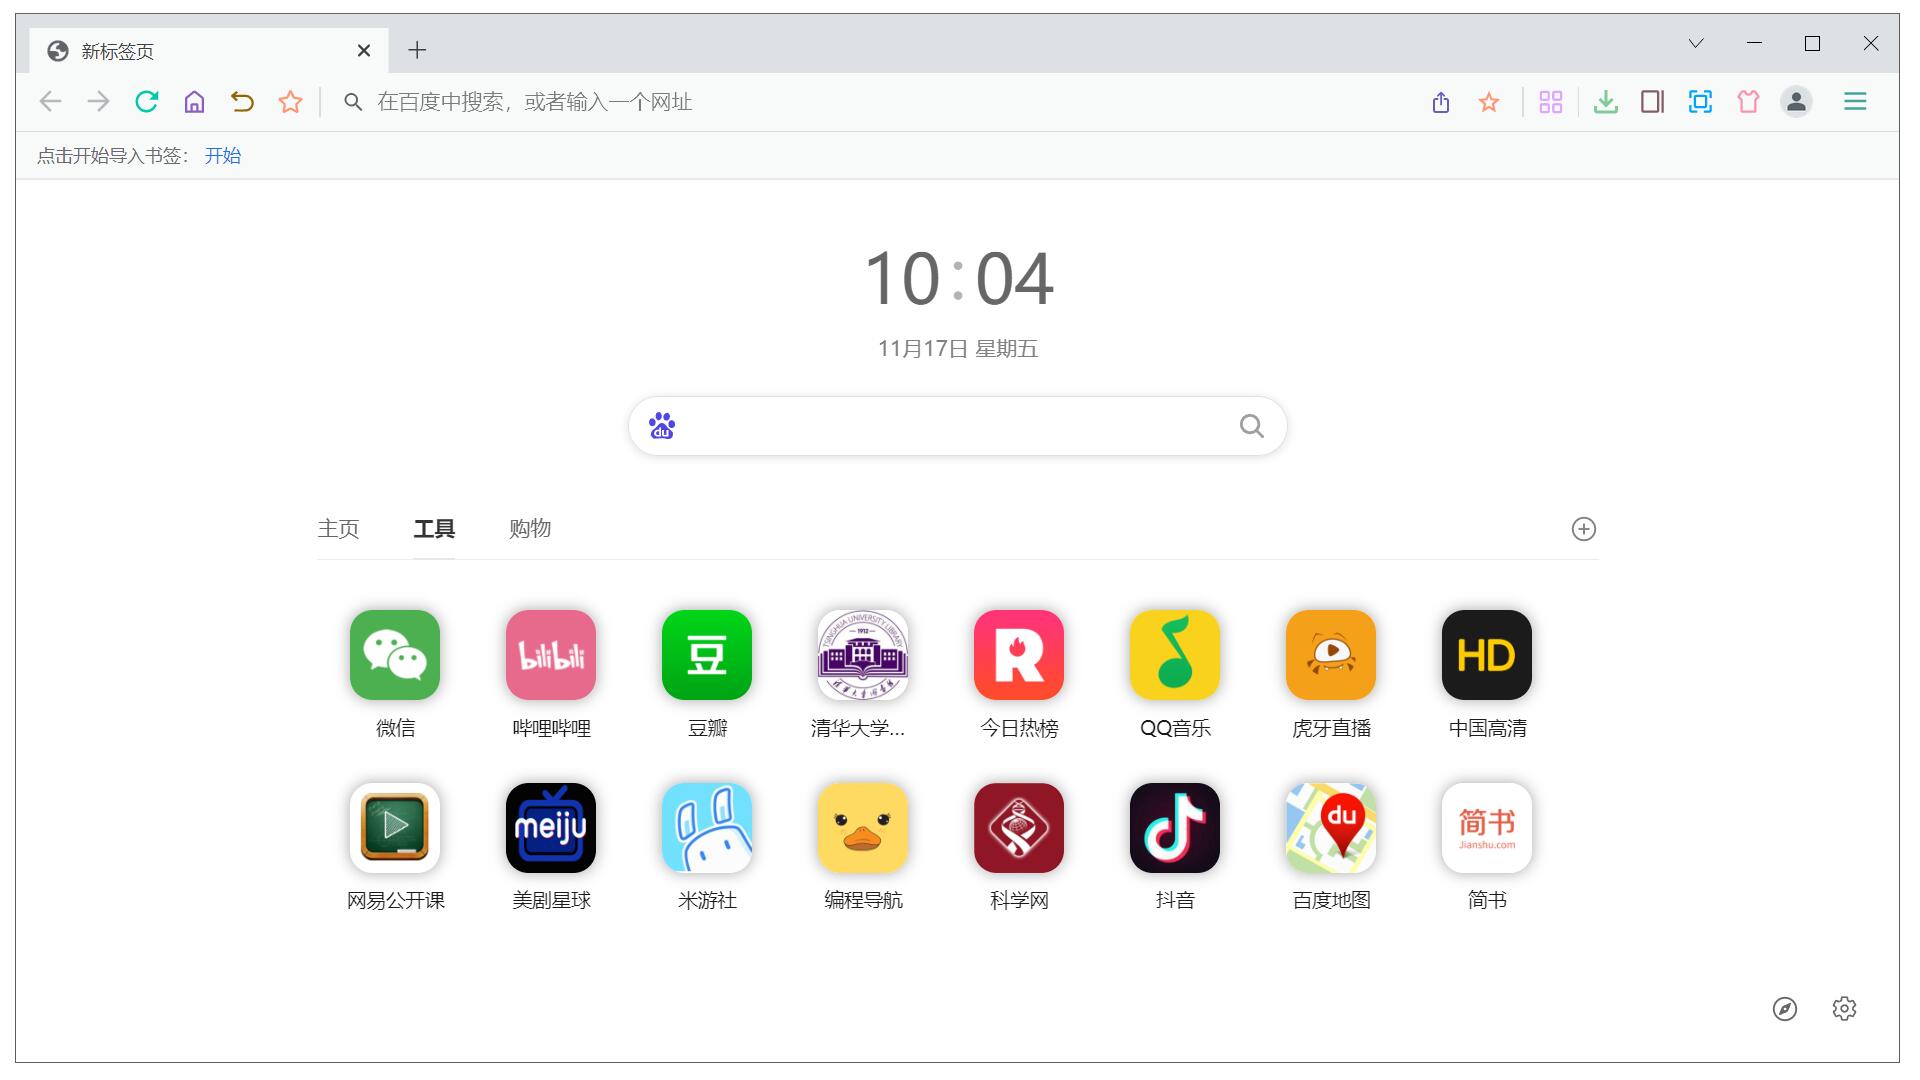Expand the tab list chevron

pos(1696,44)
